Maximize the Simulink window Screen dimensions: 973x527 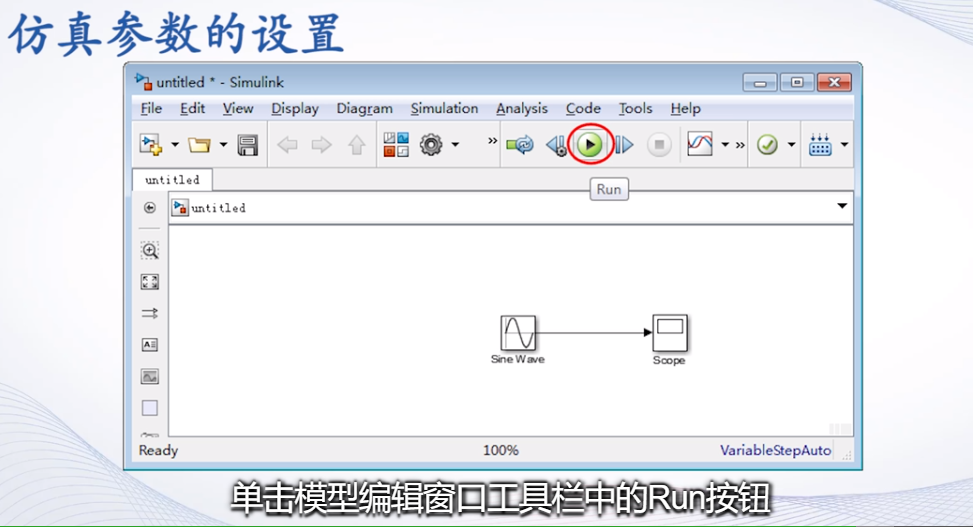click(x=797, y=82)
